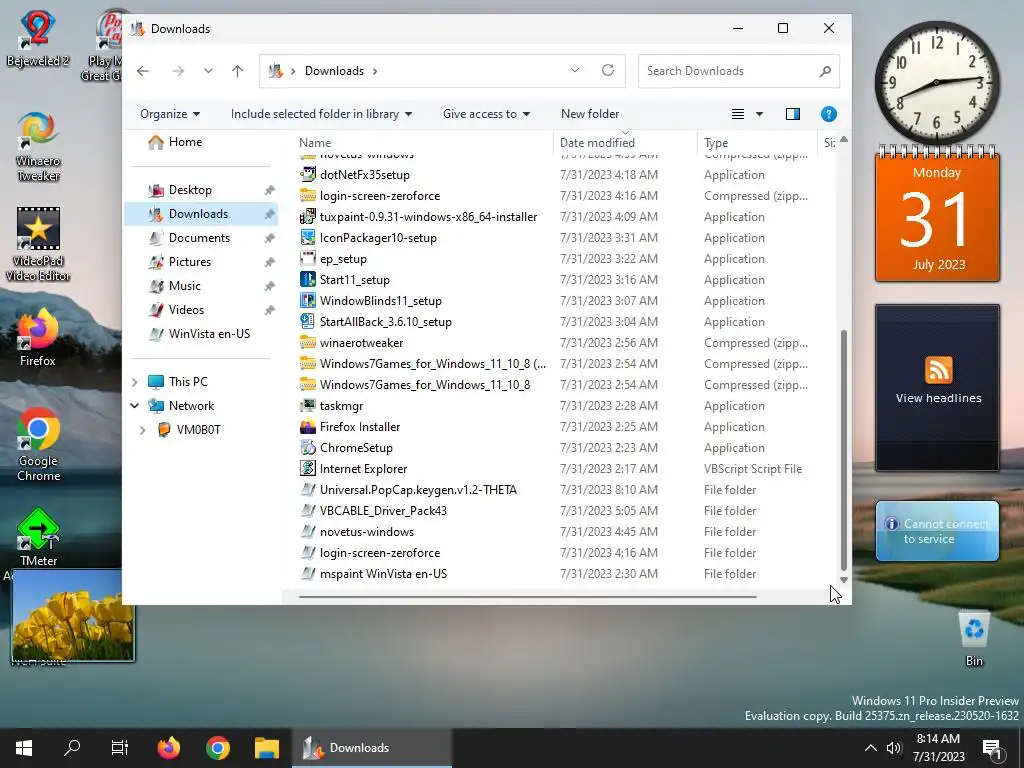Open recent locations dropdown chevron
The image size is (1024, 768).
208,71
